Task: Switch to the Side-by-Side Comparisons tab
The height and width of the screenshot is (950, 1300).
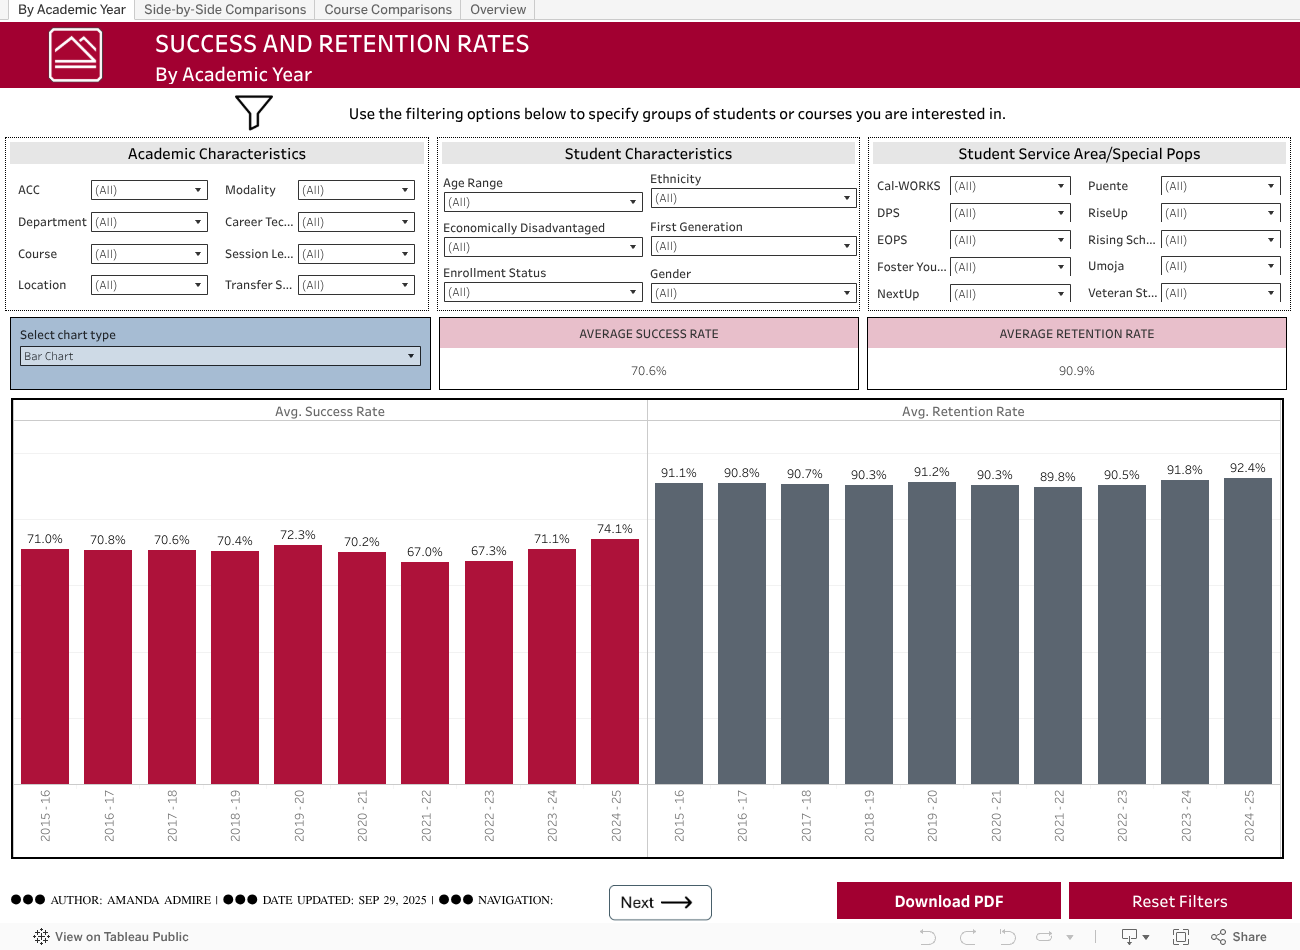Action: click(x=224, y=10)
